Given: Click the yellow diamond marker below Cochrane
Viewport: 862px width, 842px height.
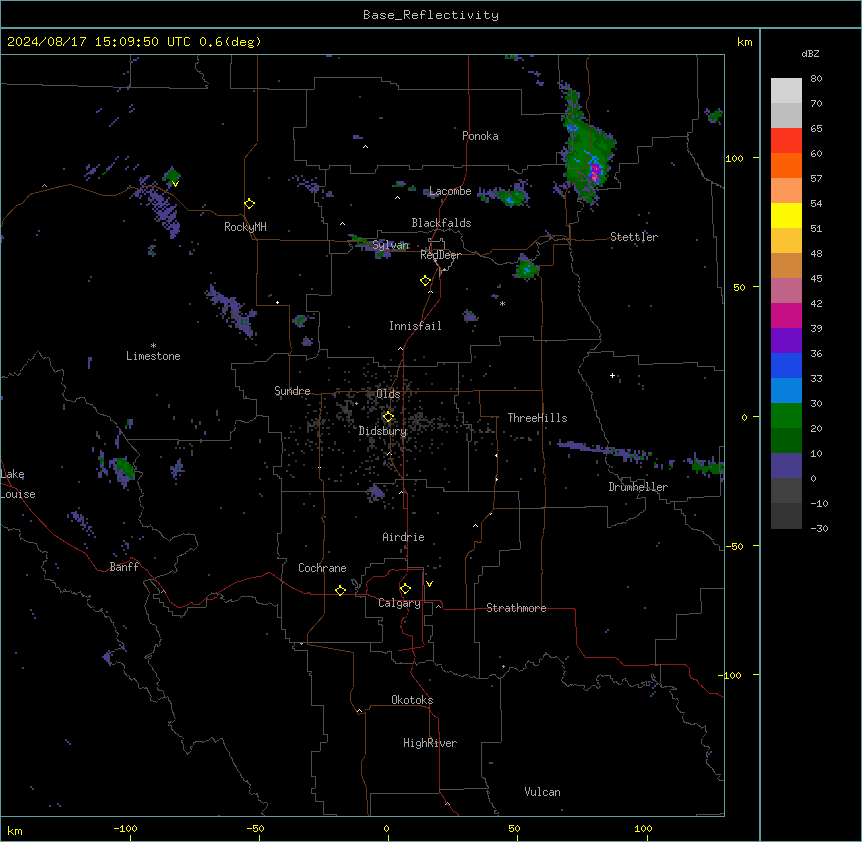Looking at the screenshot, I should click(340, 590).
